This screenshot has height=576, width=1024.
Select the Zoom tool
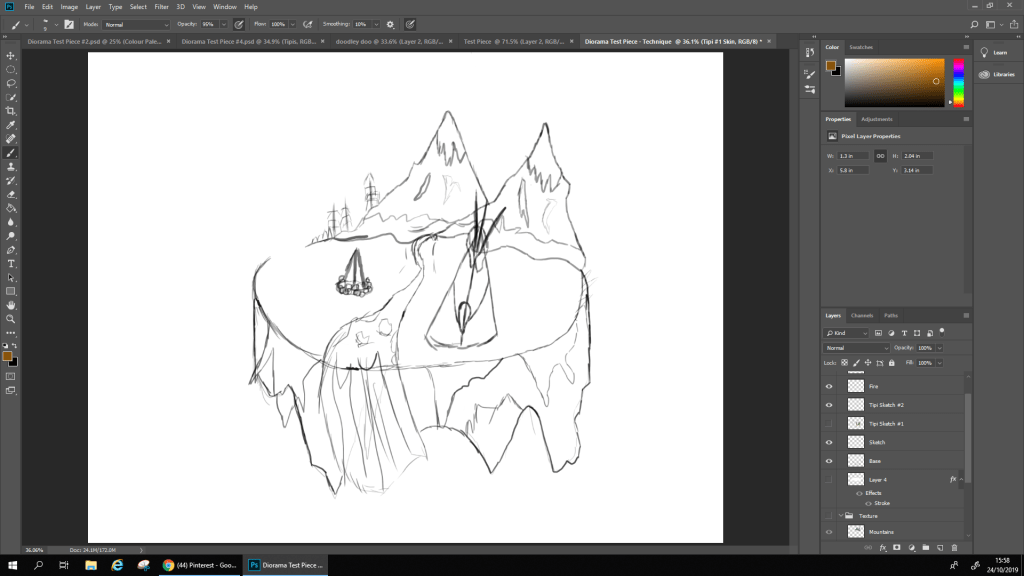coord(11,318)
